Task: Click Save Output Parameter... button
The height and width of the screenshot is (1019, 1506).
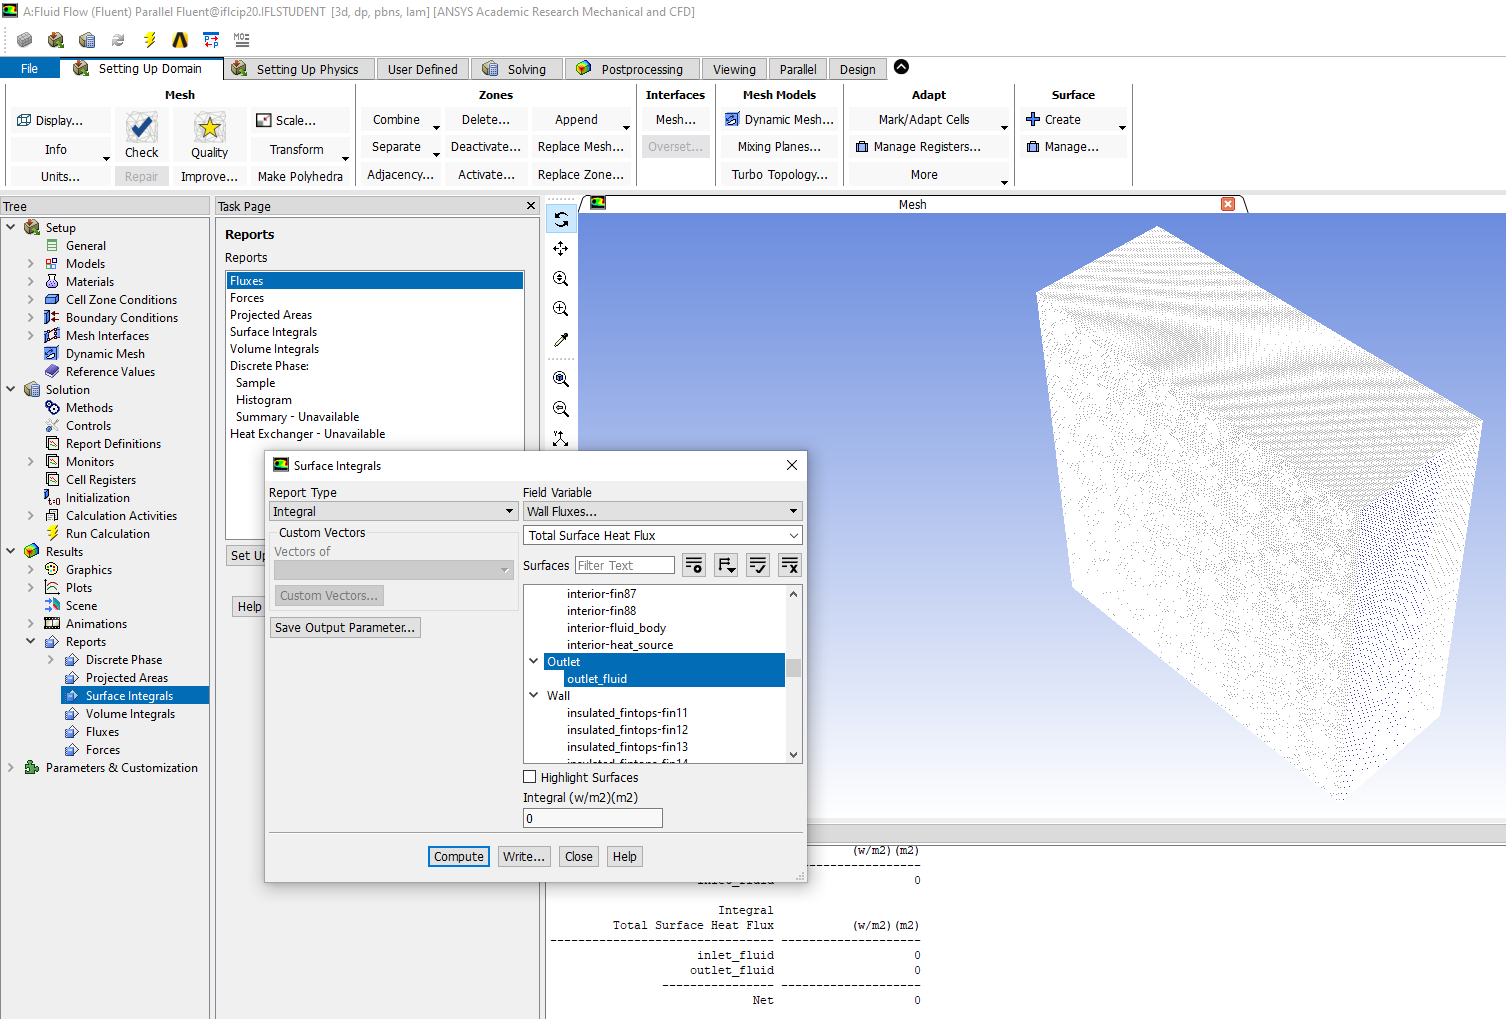Action: click(345, 627)
